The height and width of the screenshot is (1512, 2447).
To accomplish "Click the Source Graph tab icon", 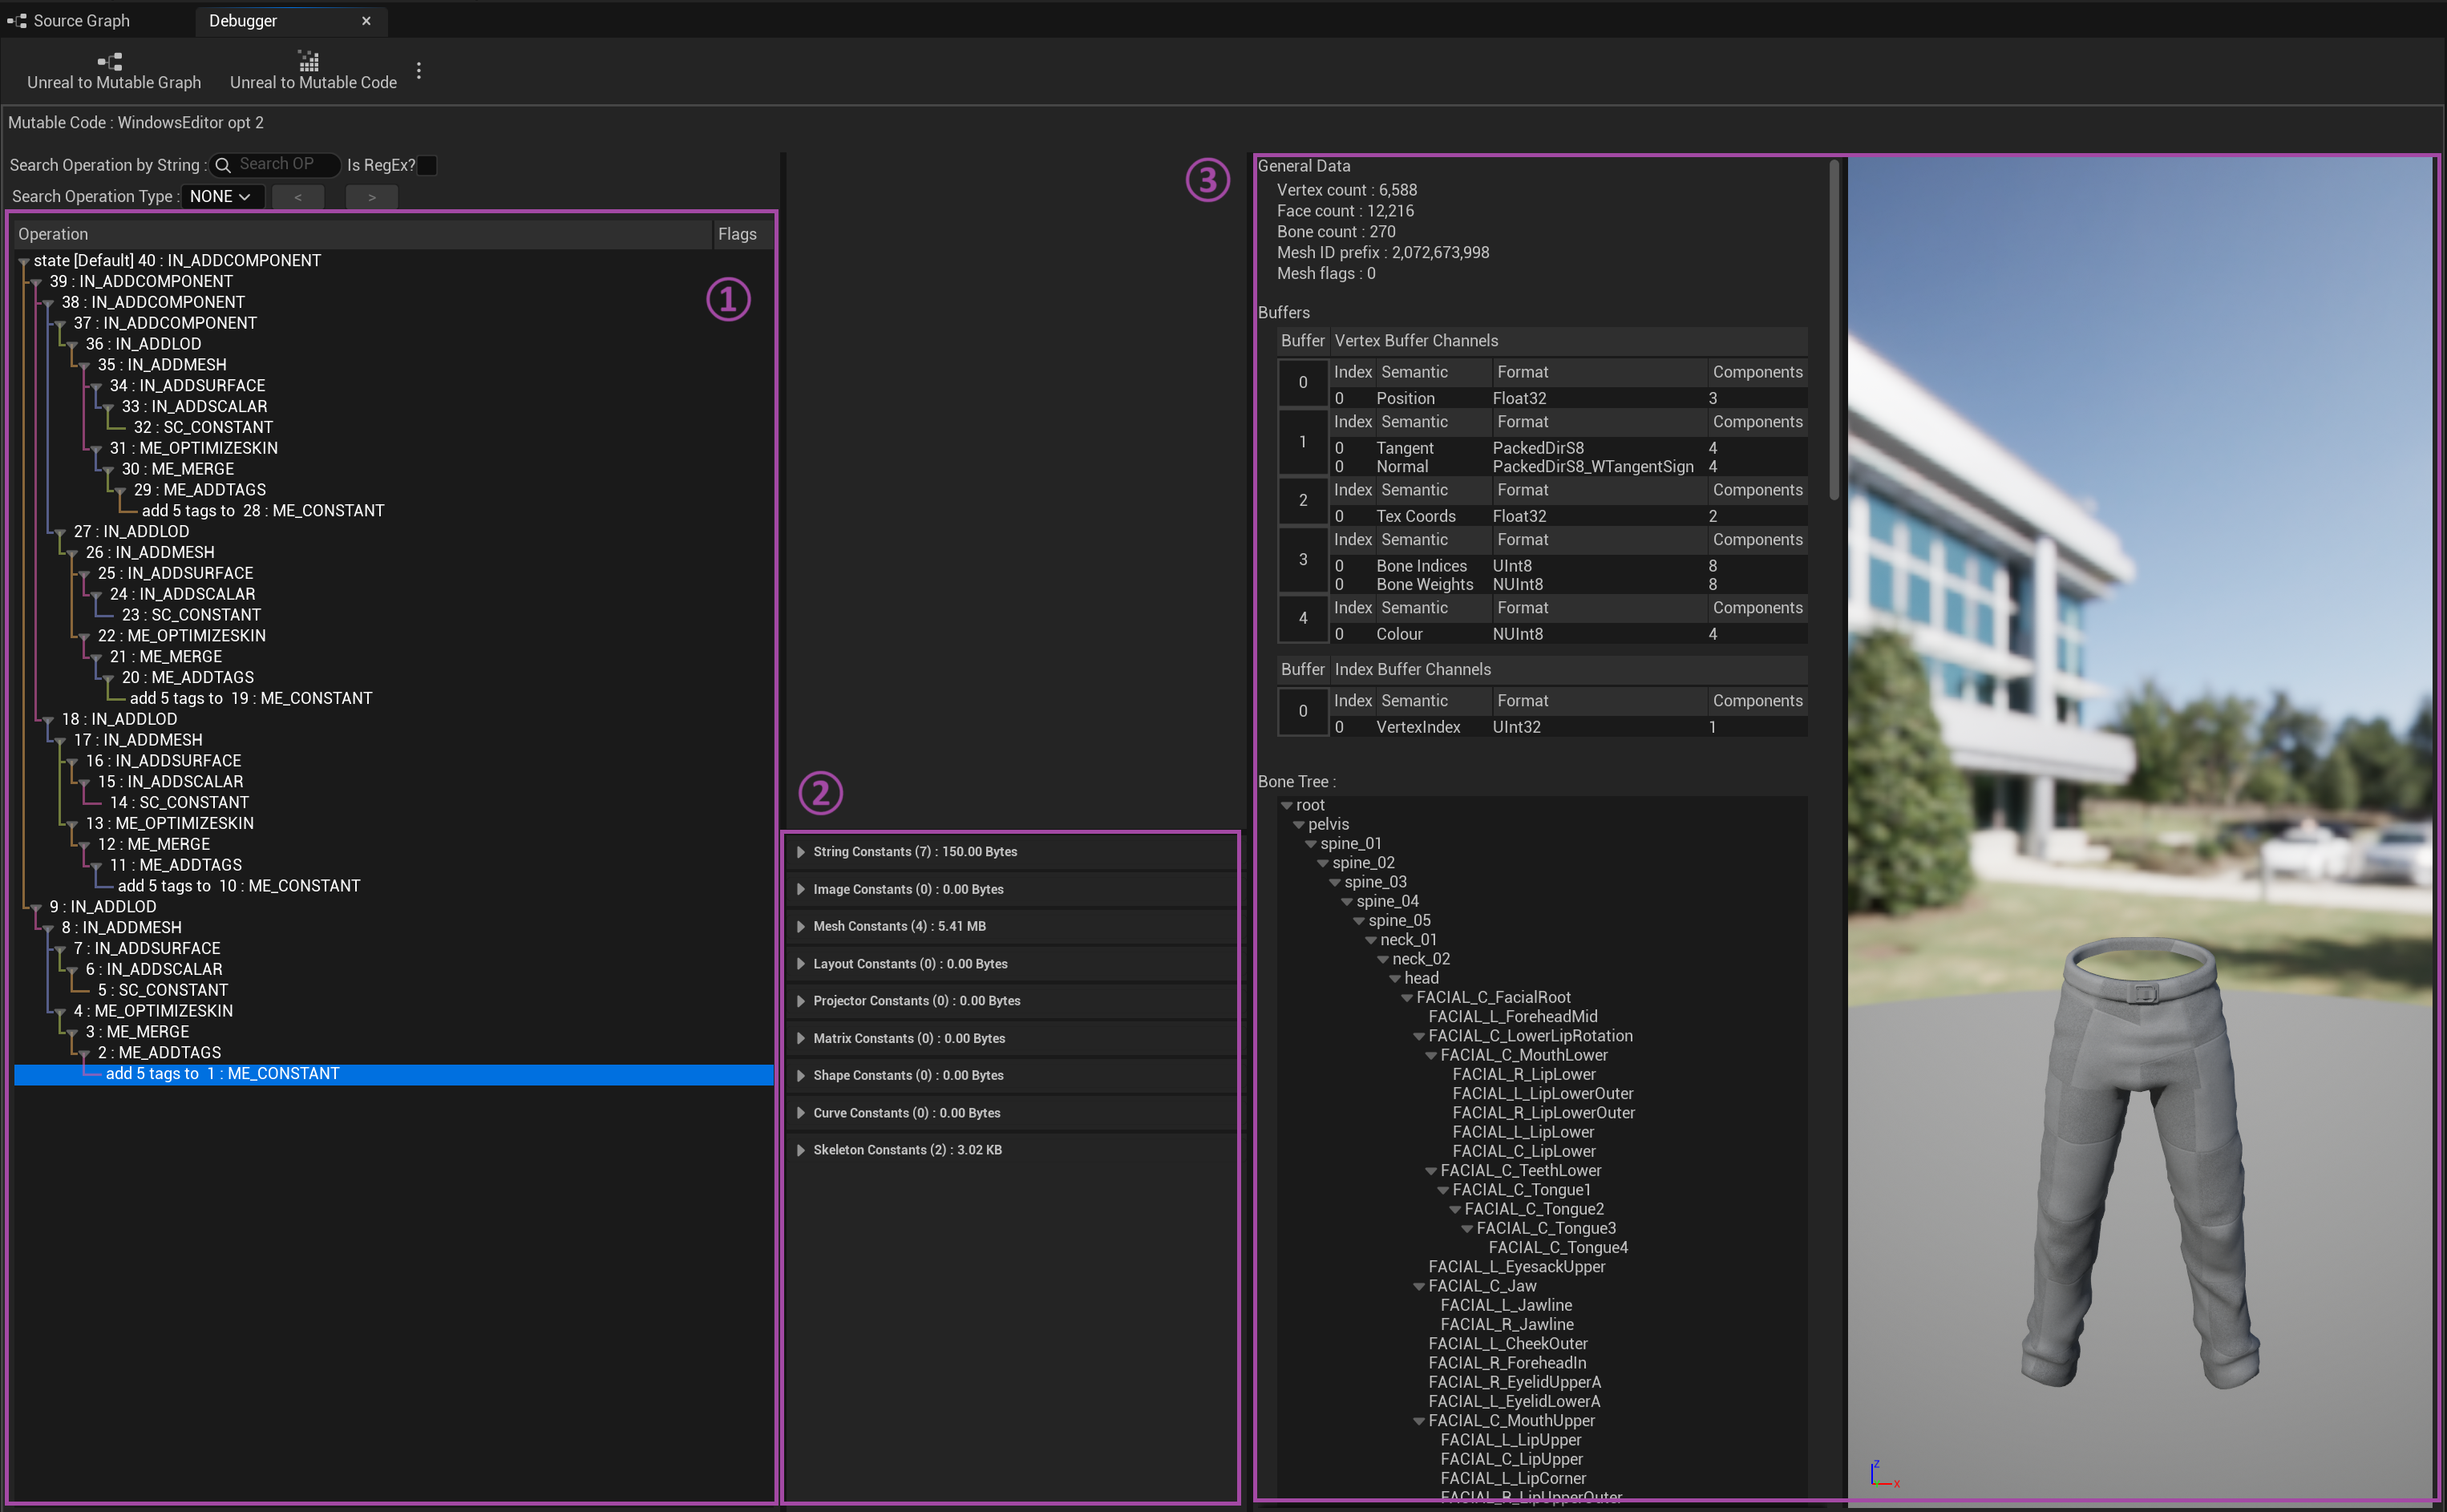I will tap(17, 20).
